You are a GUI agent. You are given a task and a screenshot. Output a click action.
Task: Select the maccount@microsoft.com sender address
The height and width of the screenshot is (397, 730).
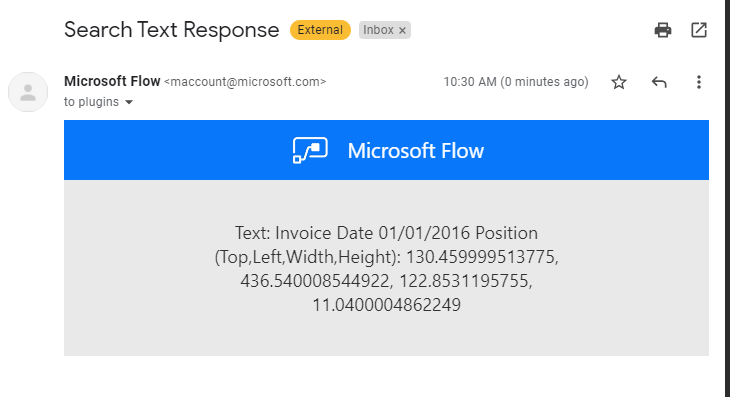tap(245, 82)
